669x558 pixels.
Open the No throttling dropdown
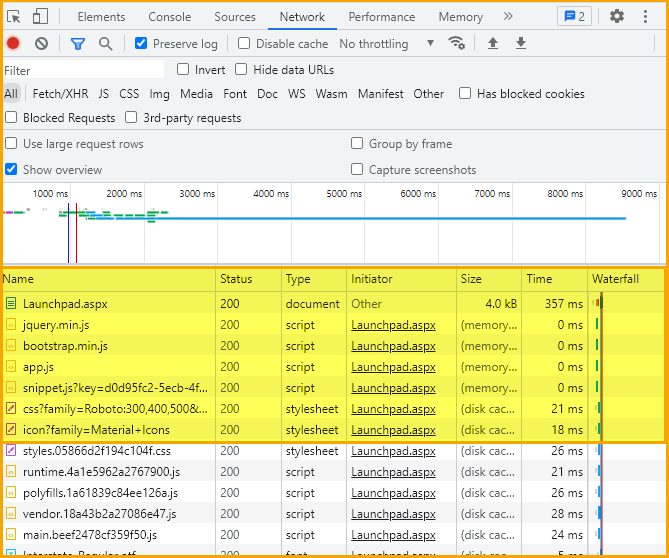(386, 44)
